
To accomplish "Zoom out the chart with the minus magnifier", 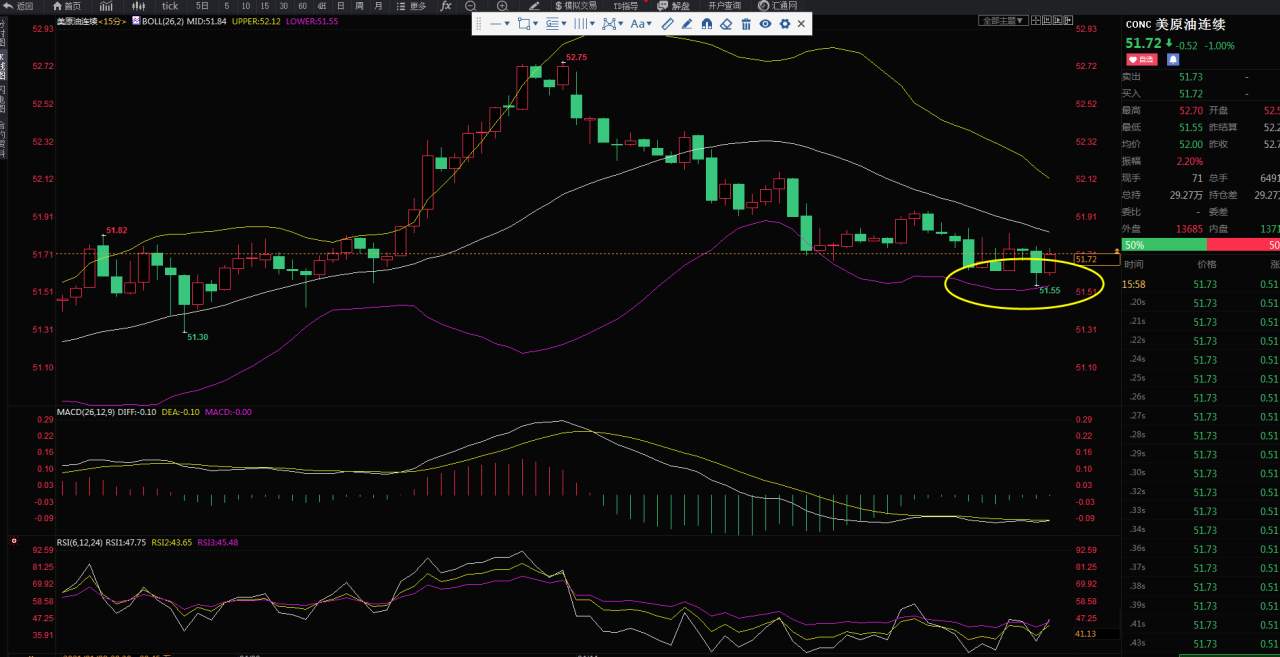I will tap(471, 6).
